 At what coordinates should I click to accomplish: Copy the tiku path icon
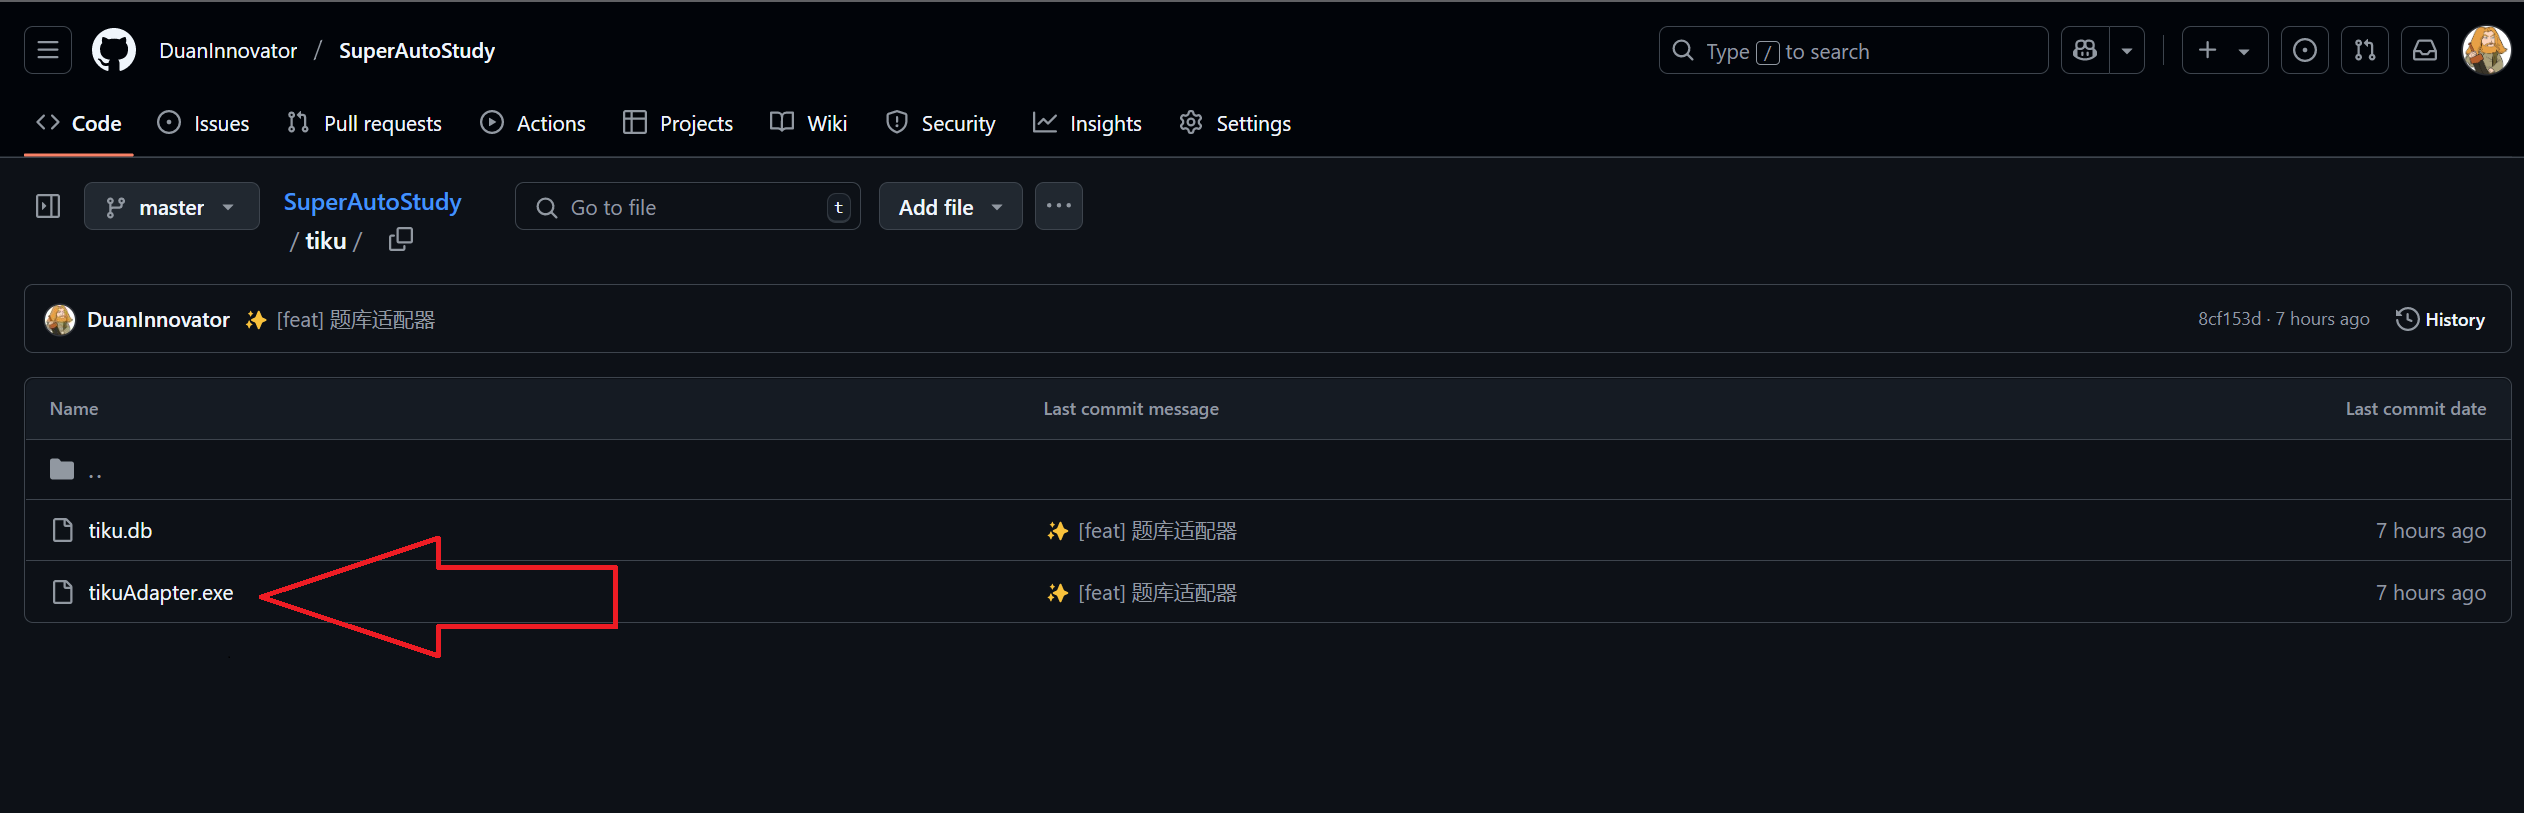[401, 239]
